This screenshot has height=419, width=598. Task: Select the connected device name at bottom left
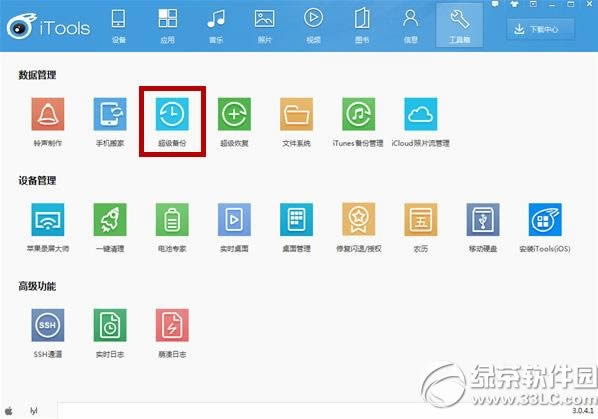[34, 411]
